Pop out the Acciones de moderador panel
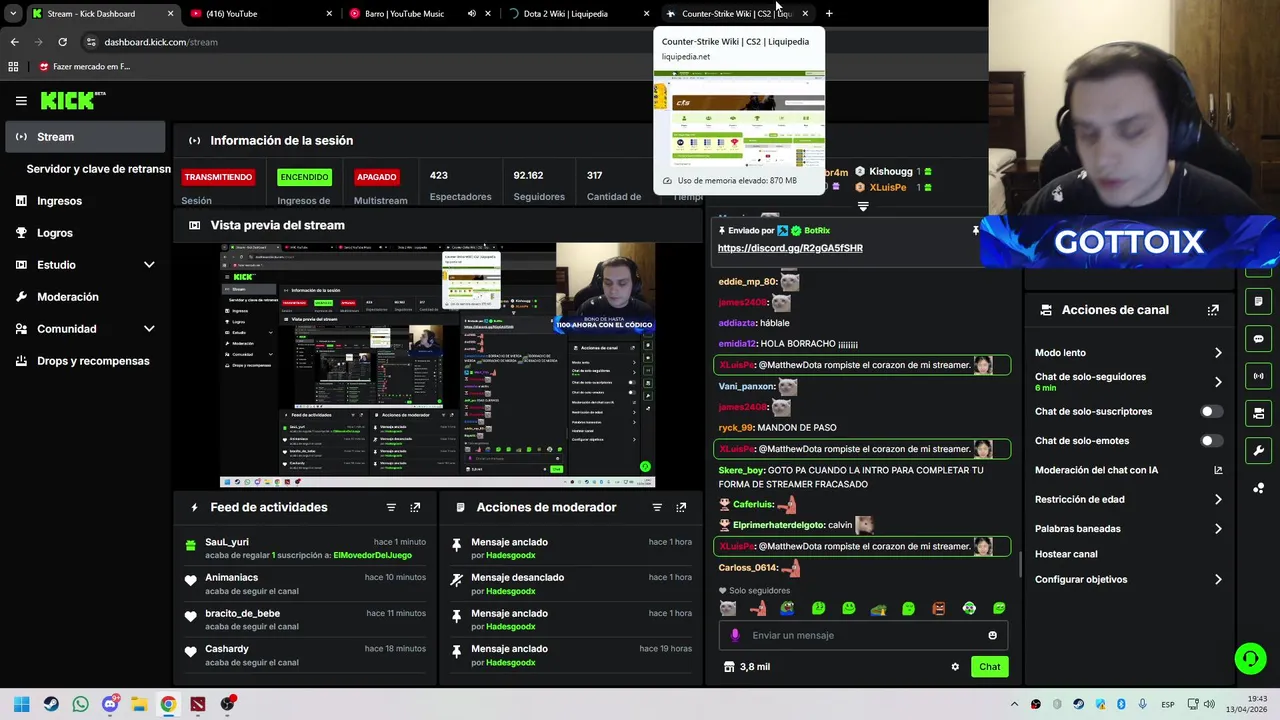 click(x=681, y=508)
